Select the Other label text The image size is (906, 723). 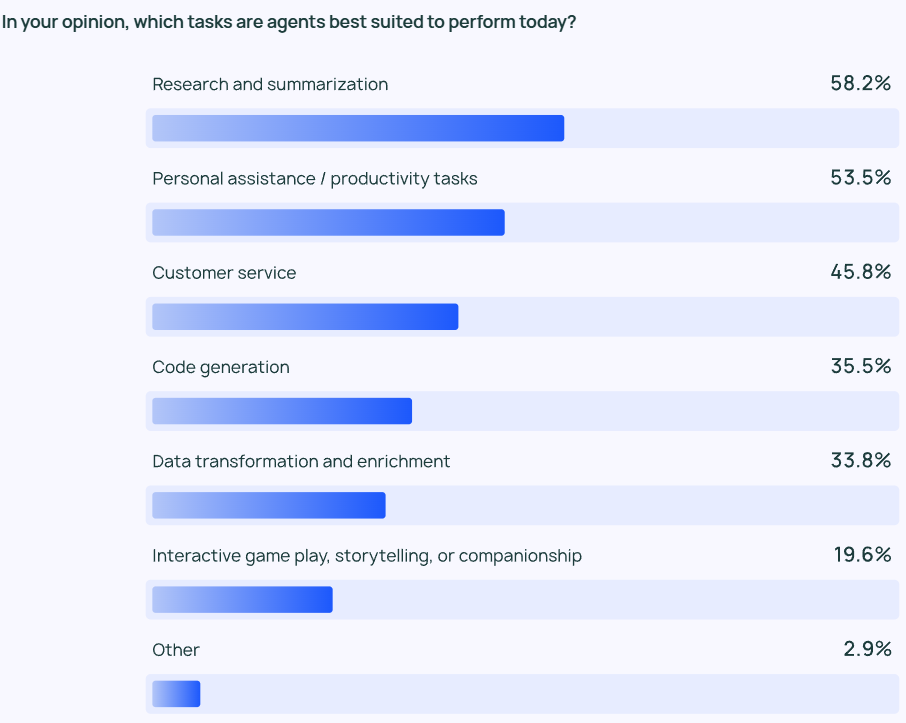(x=176, y=650)
